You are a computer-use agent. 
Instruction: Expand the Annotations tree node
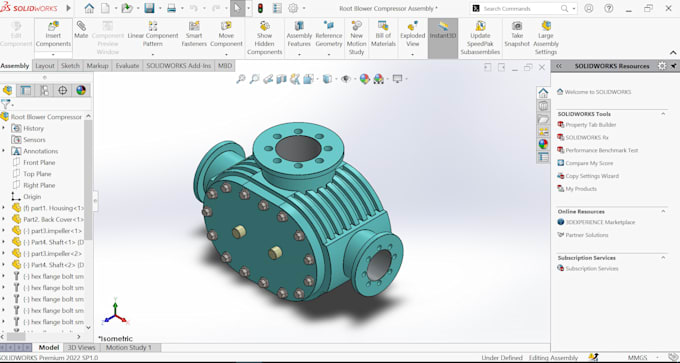point(3,151)
